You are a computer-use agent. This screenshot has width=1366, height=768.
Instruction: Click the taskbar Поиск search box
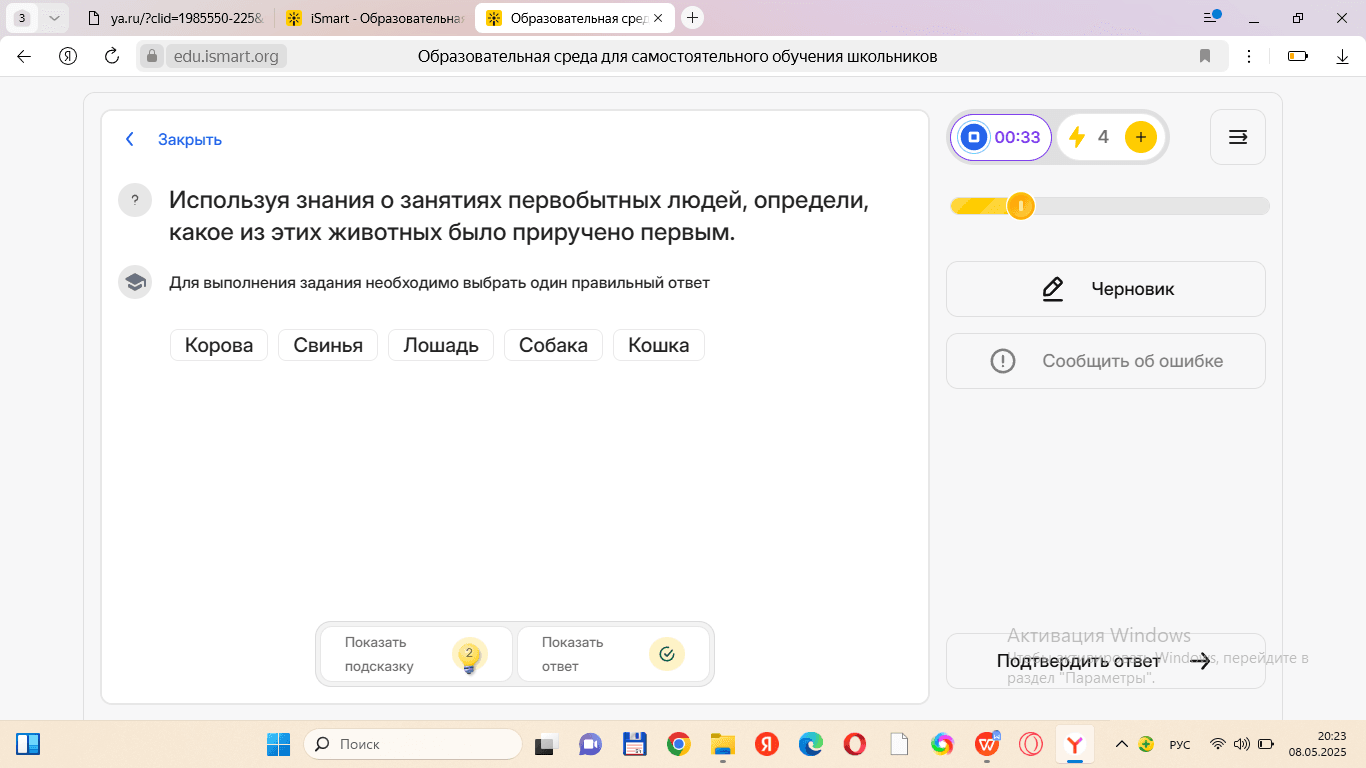tap(413, 744)
